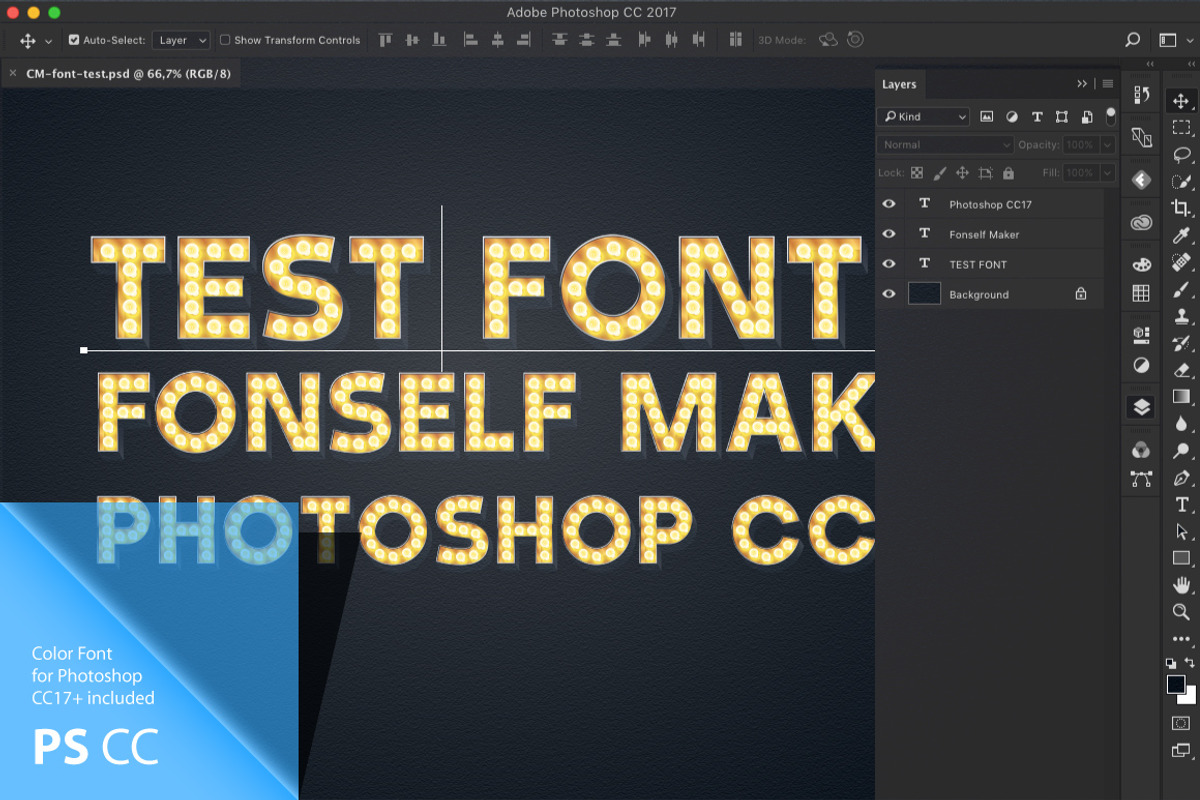This screenshot has height=800, width=1200.
Task: Open the Opacity slider dropdown arrow
Action: 1107,145
